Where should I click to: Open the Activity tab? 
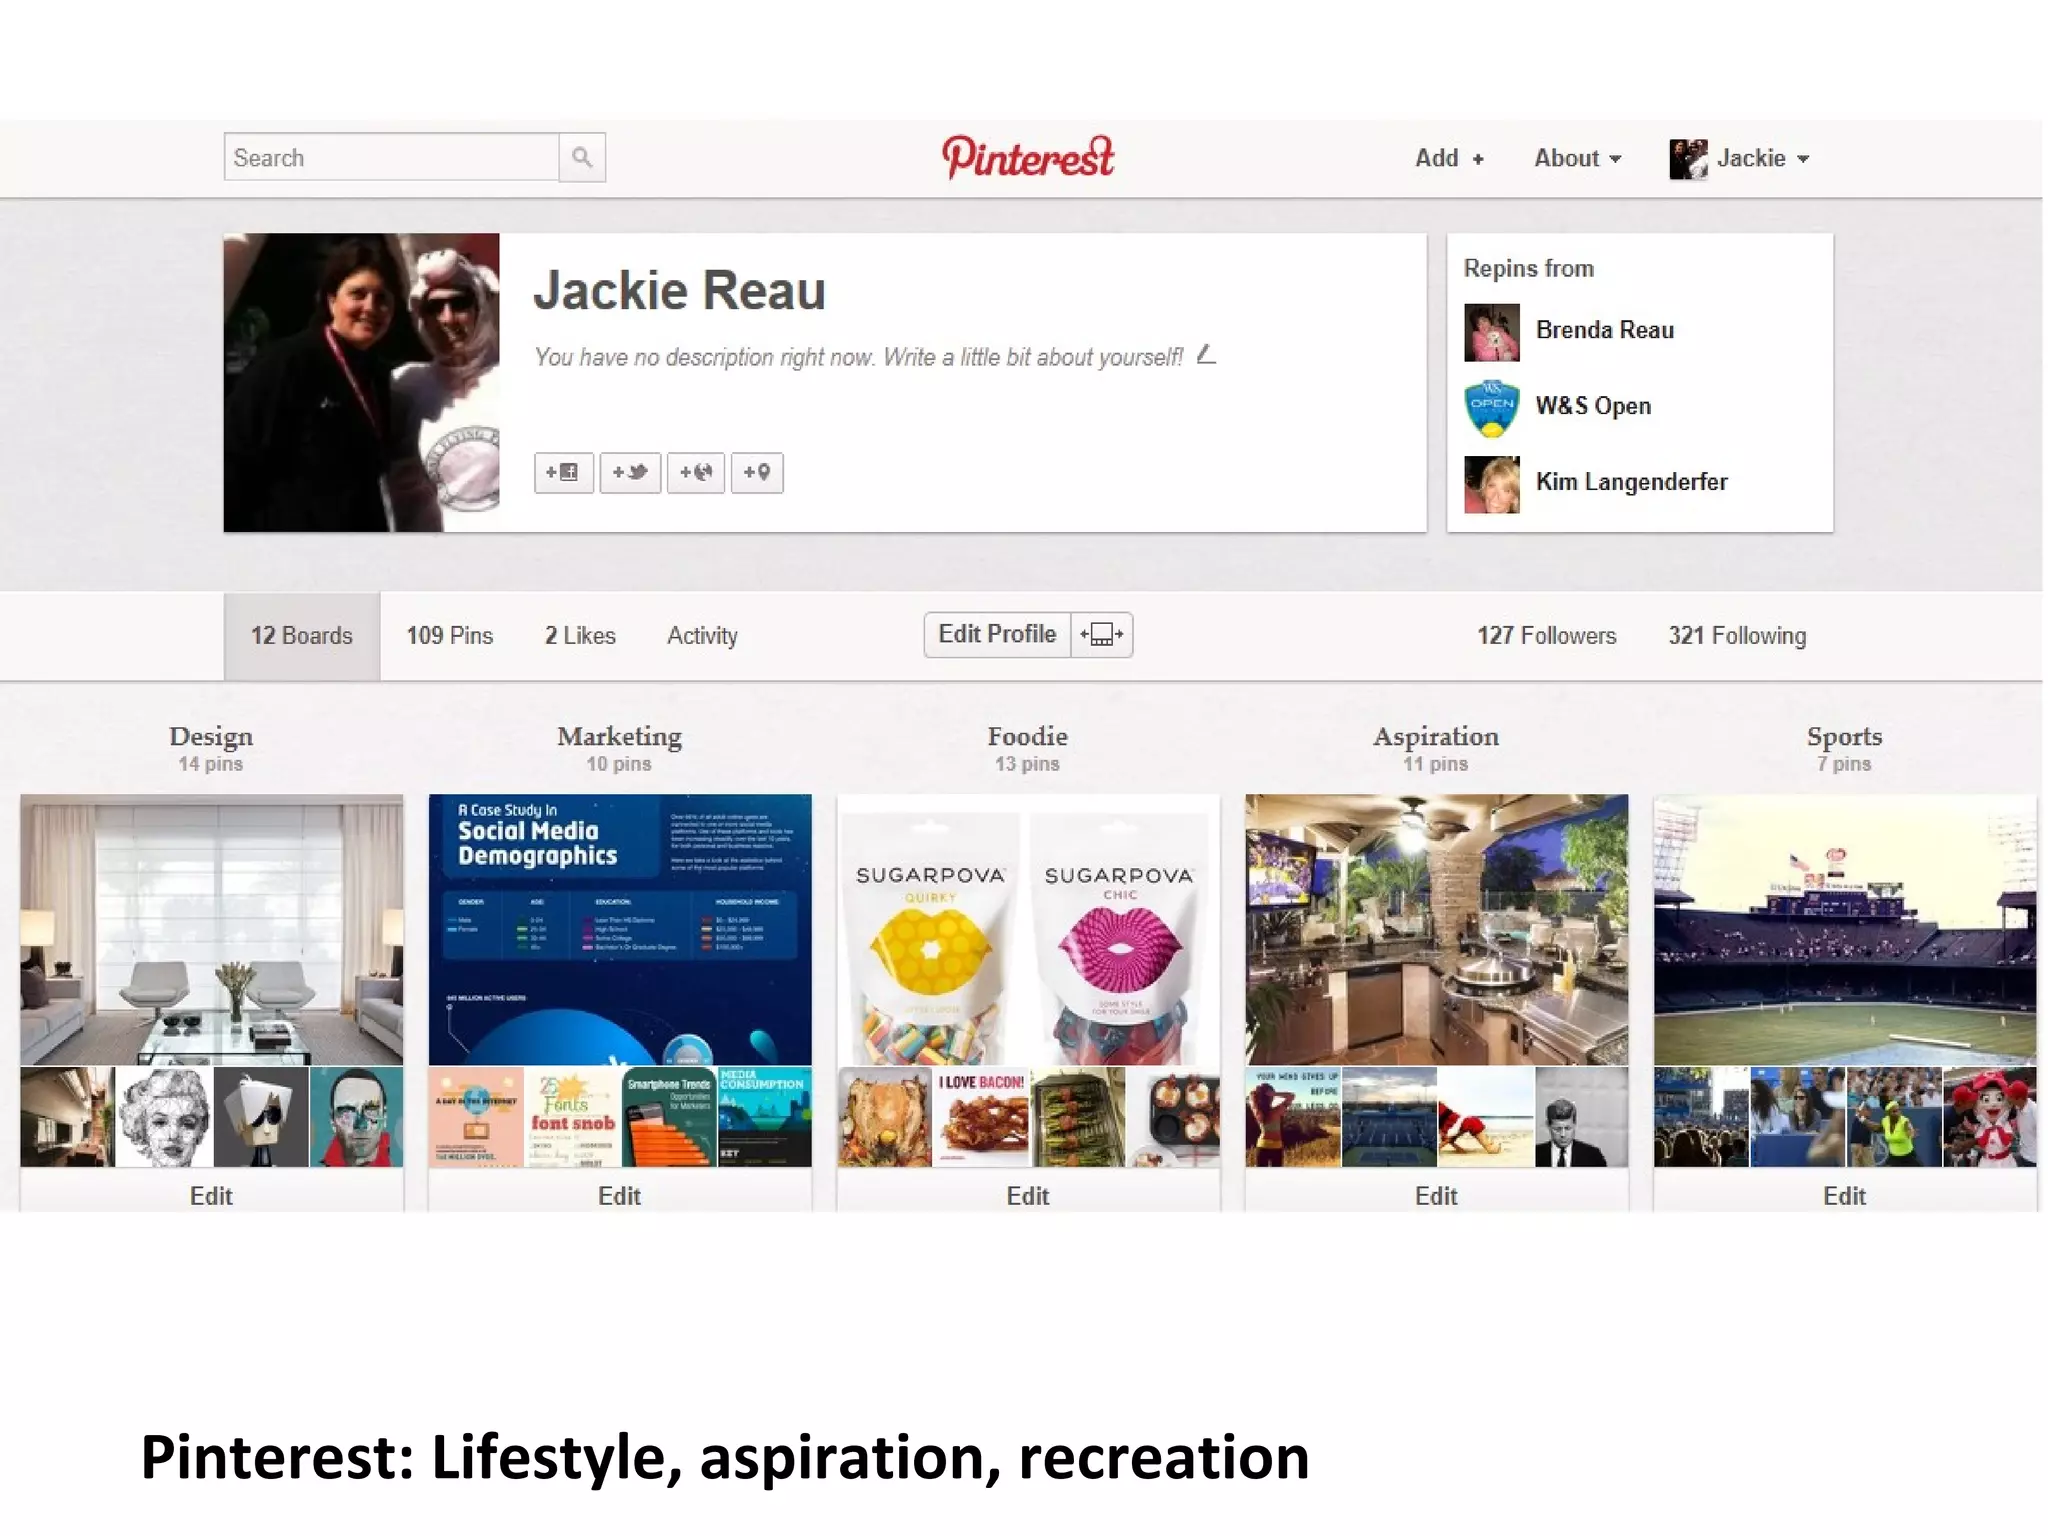tap(702, 636)
